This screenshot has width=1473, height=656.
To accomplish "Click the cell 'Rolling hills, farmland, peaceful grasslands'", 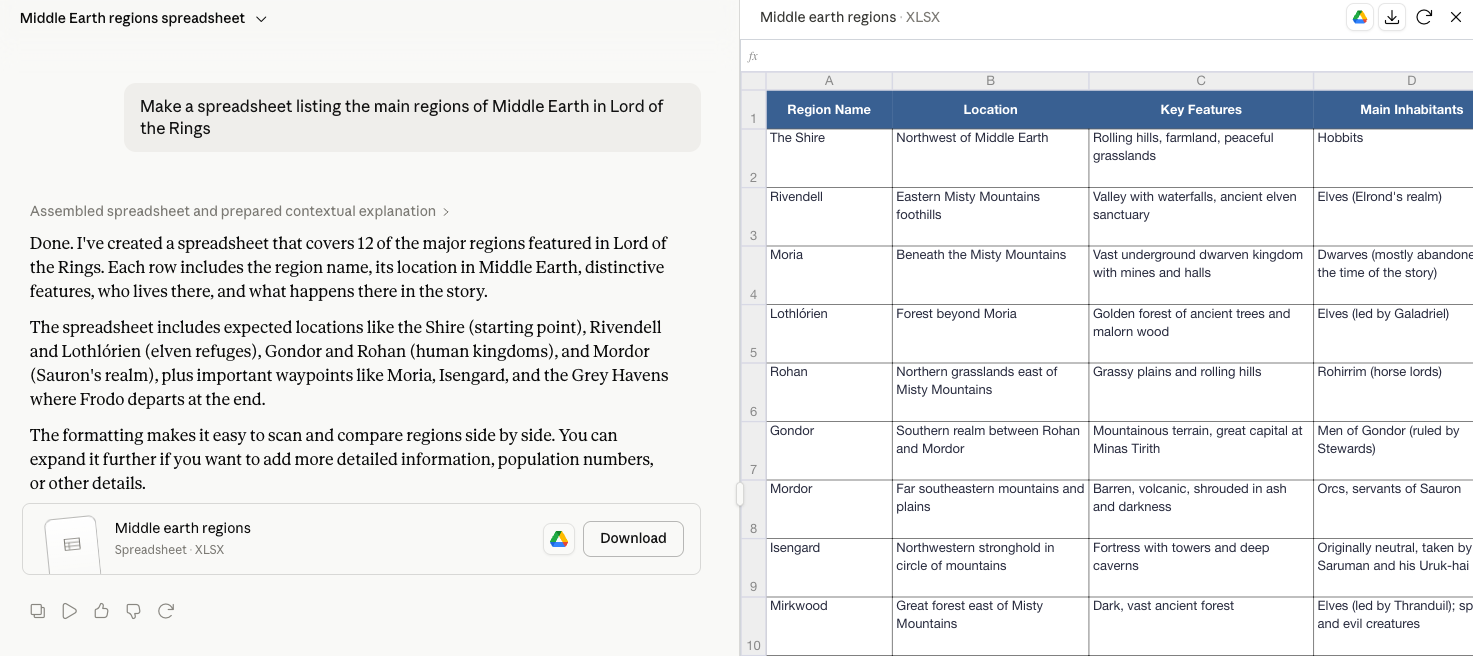I will tap(1201, 158).
